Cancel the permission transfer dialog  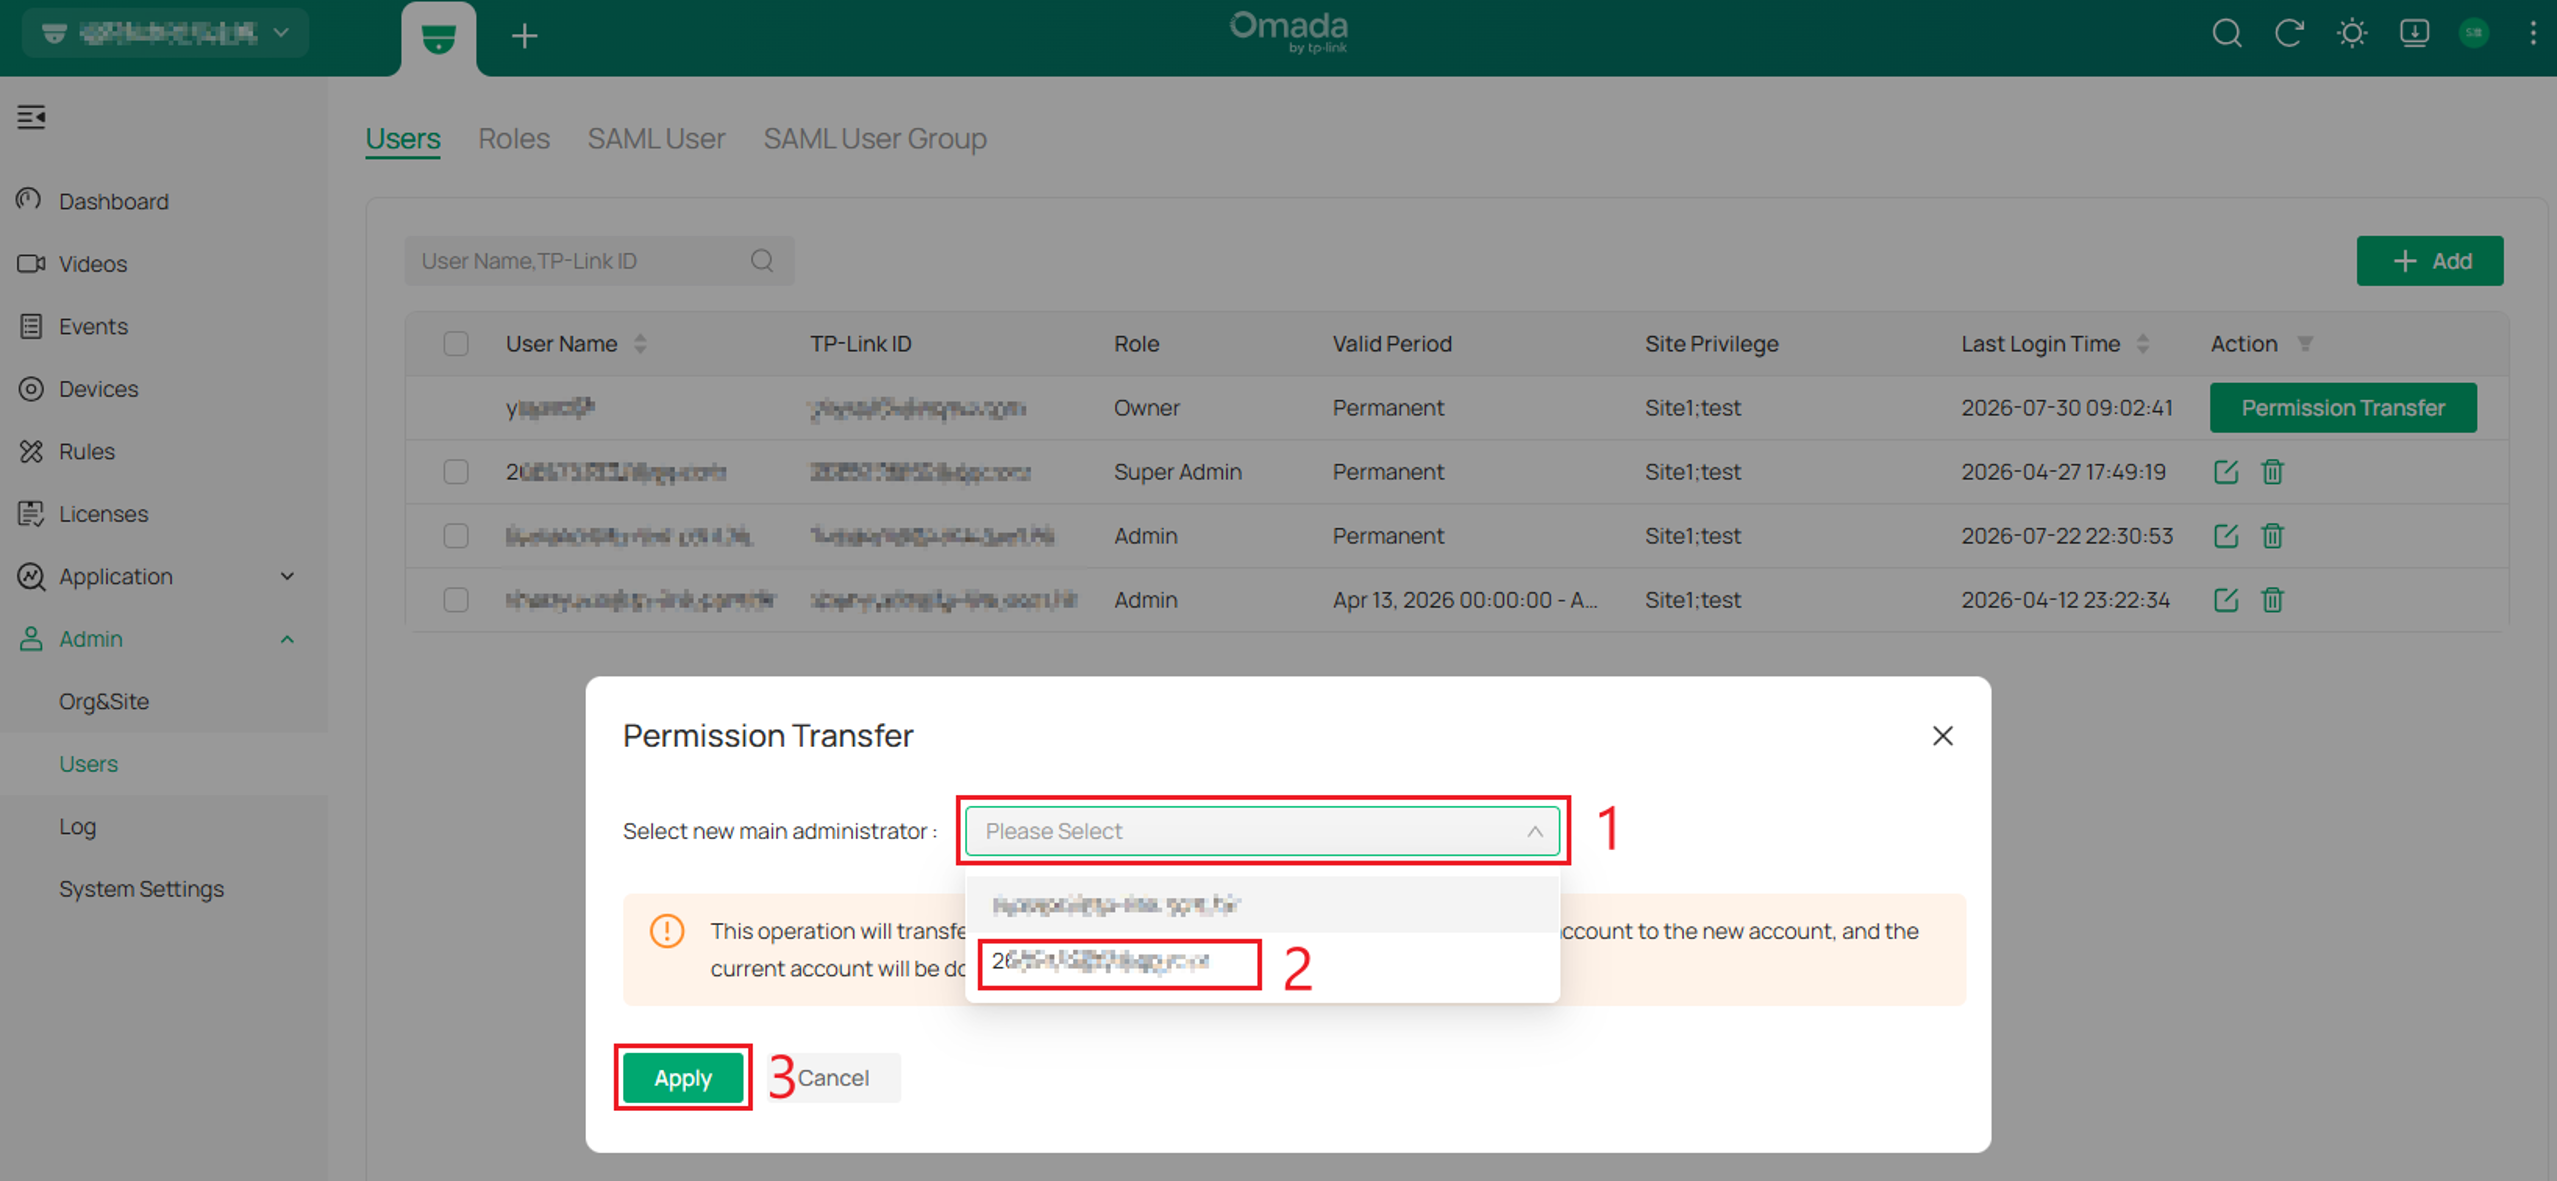click(835, 1078)
